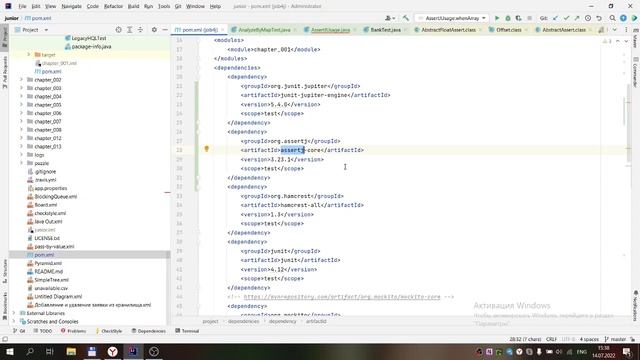Viewport: 640px width, 360px height.
Task: Open the Git tool window
Action: point(19,331)
